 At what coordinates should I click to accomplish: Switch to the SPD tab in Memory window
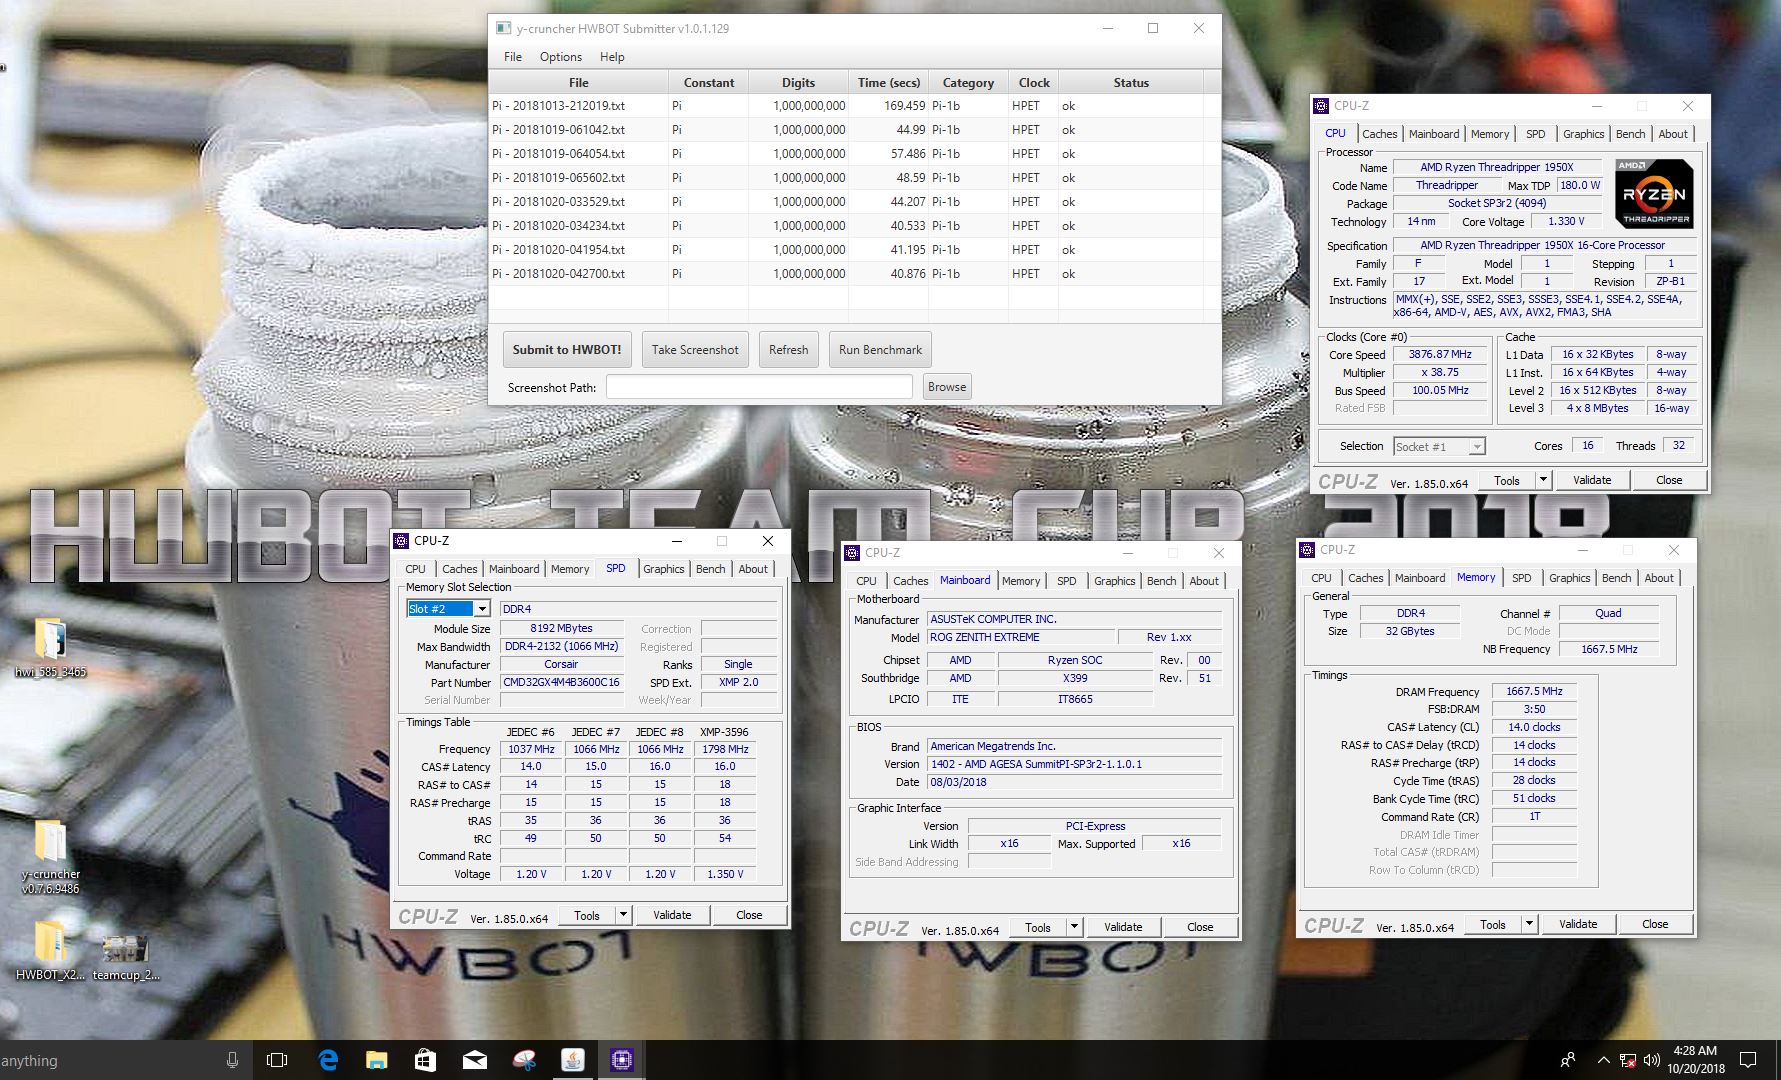pos(1521,578)
